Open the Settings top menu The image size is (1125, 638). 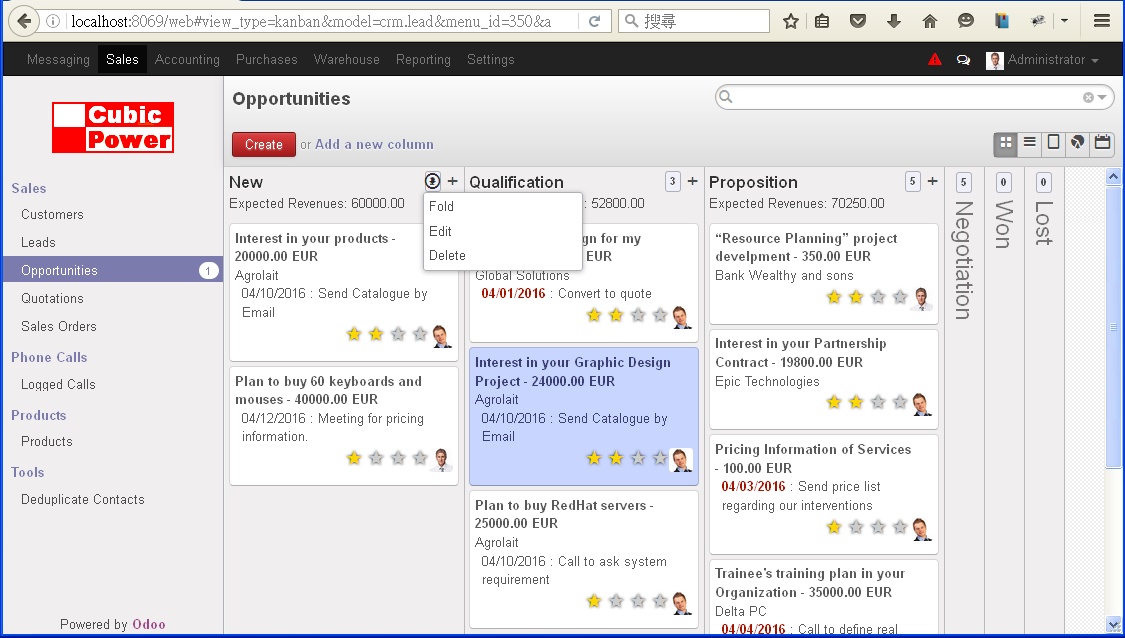[491, 60]
